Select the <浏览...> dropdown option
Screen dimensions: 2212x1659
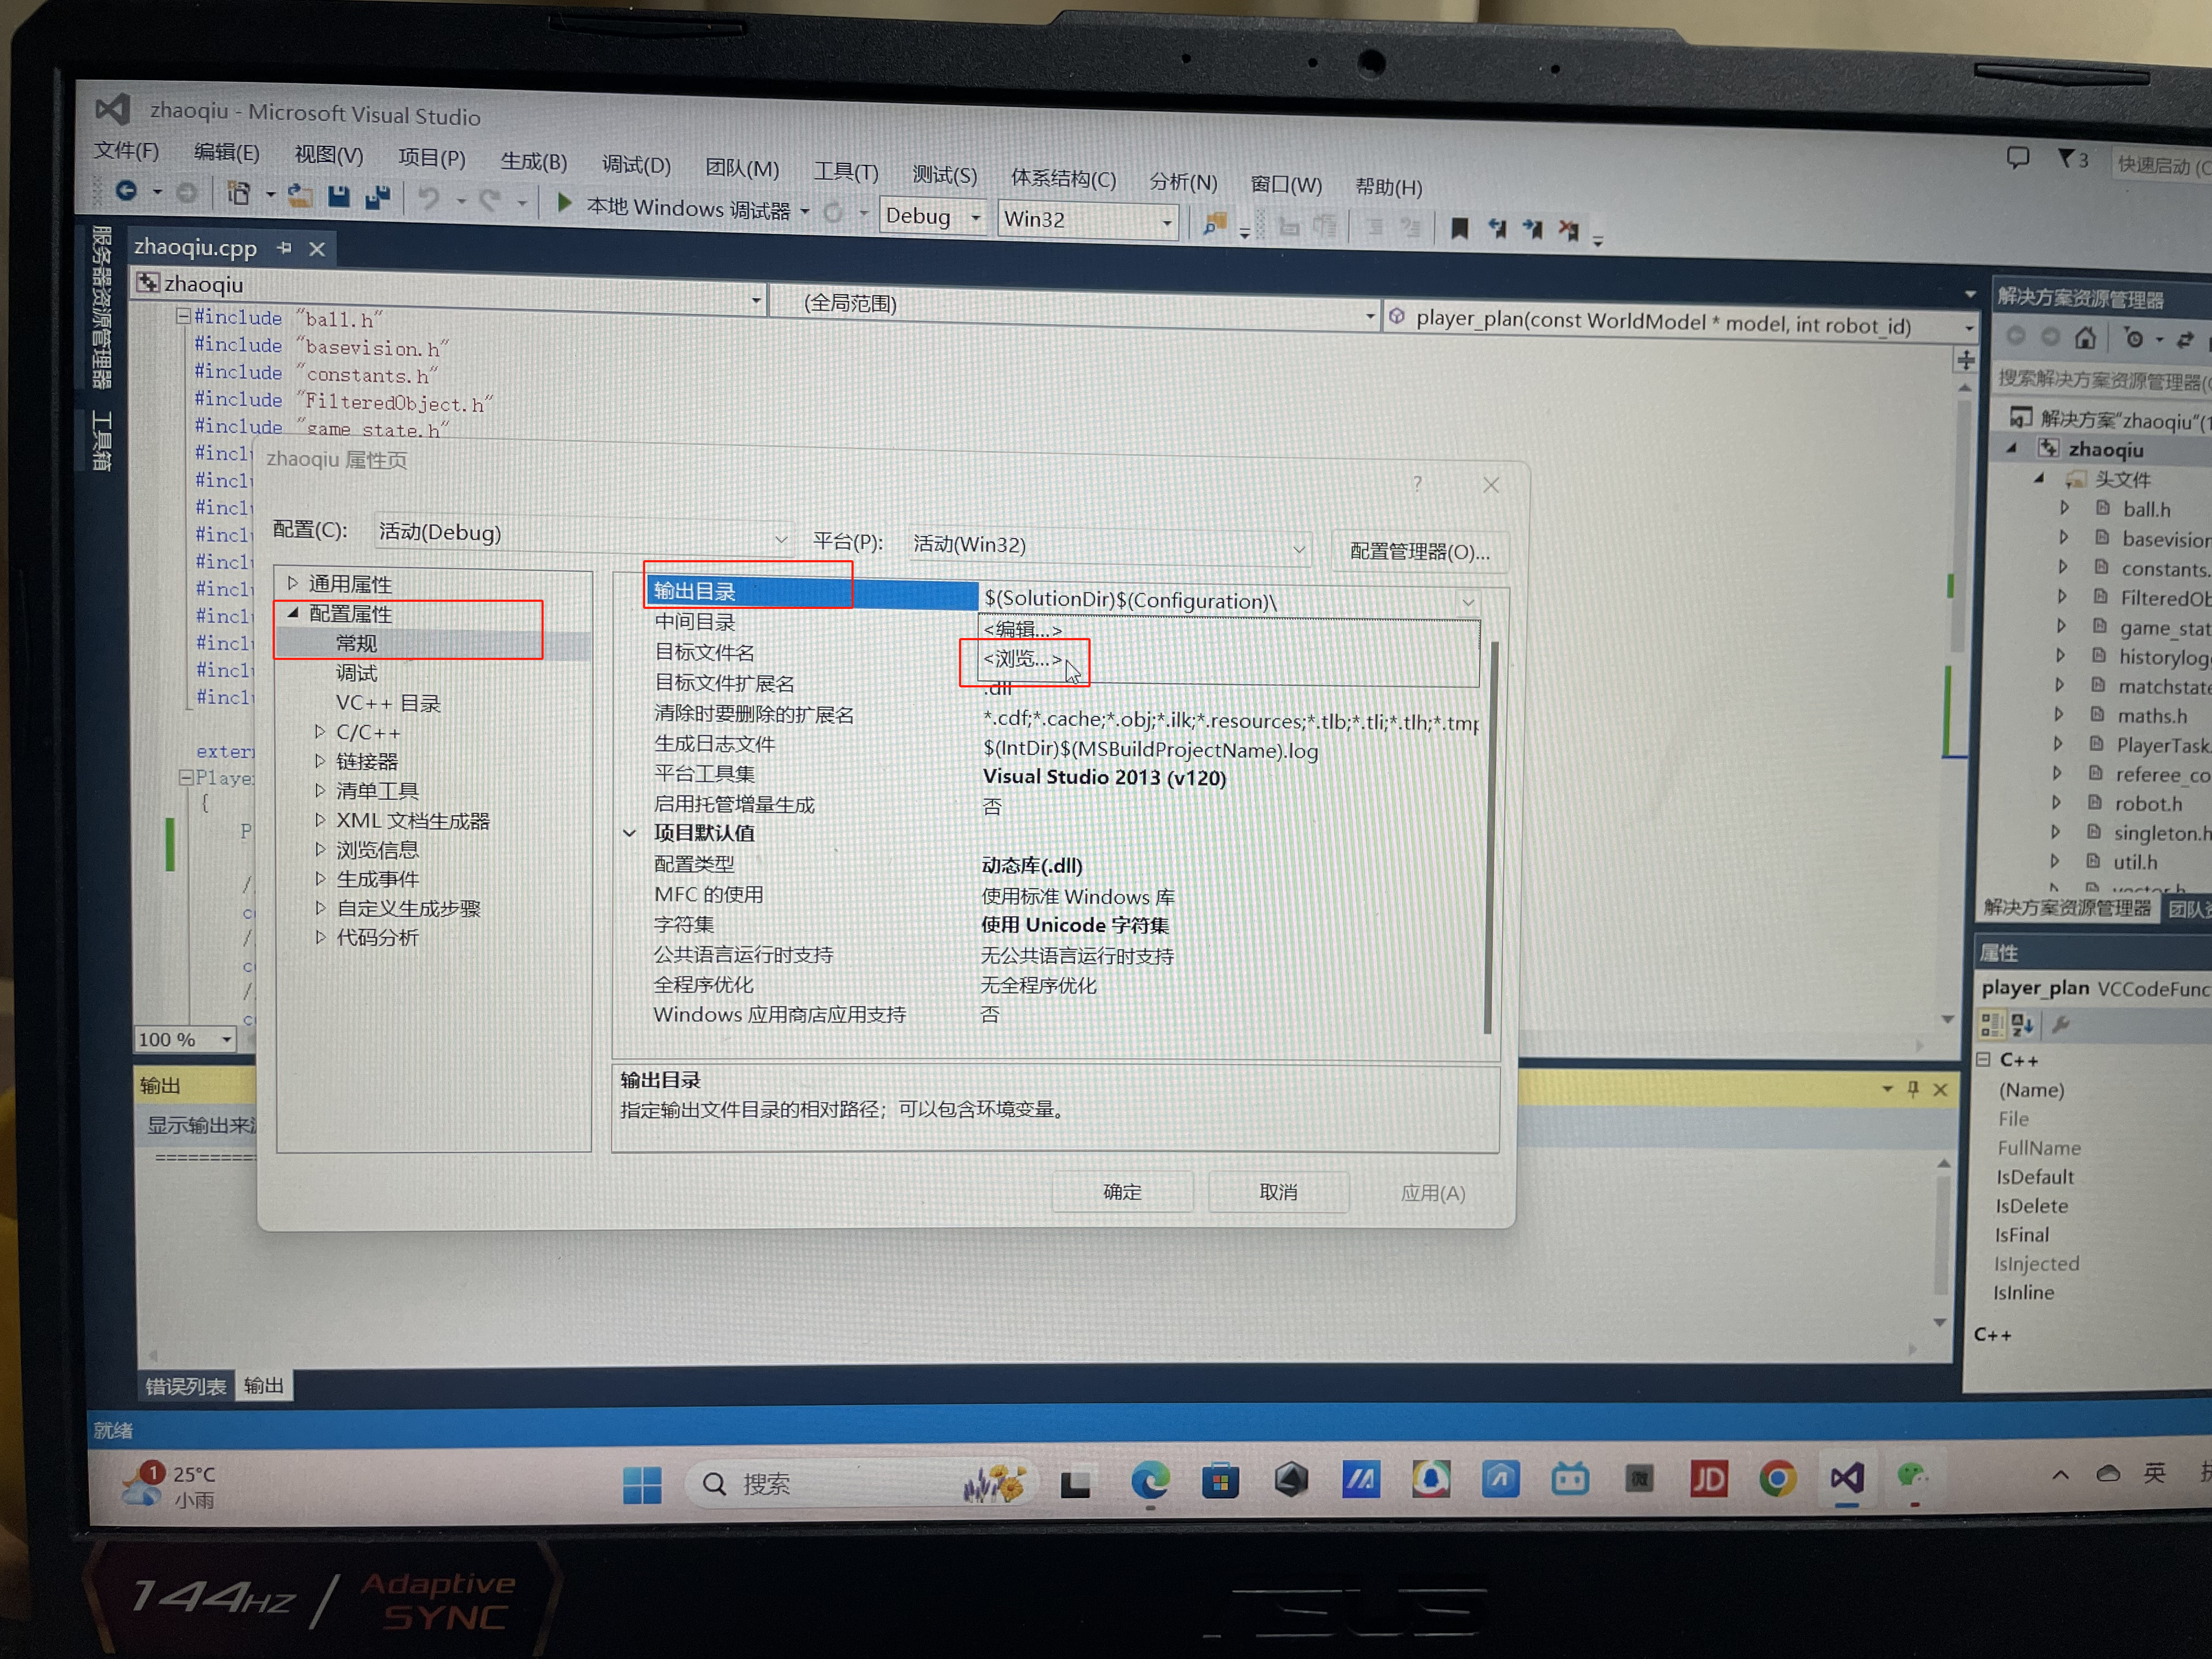click(x=1022, y=659)
